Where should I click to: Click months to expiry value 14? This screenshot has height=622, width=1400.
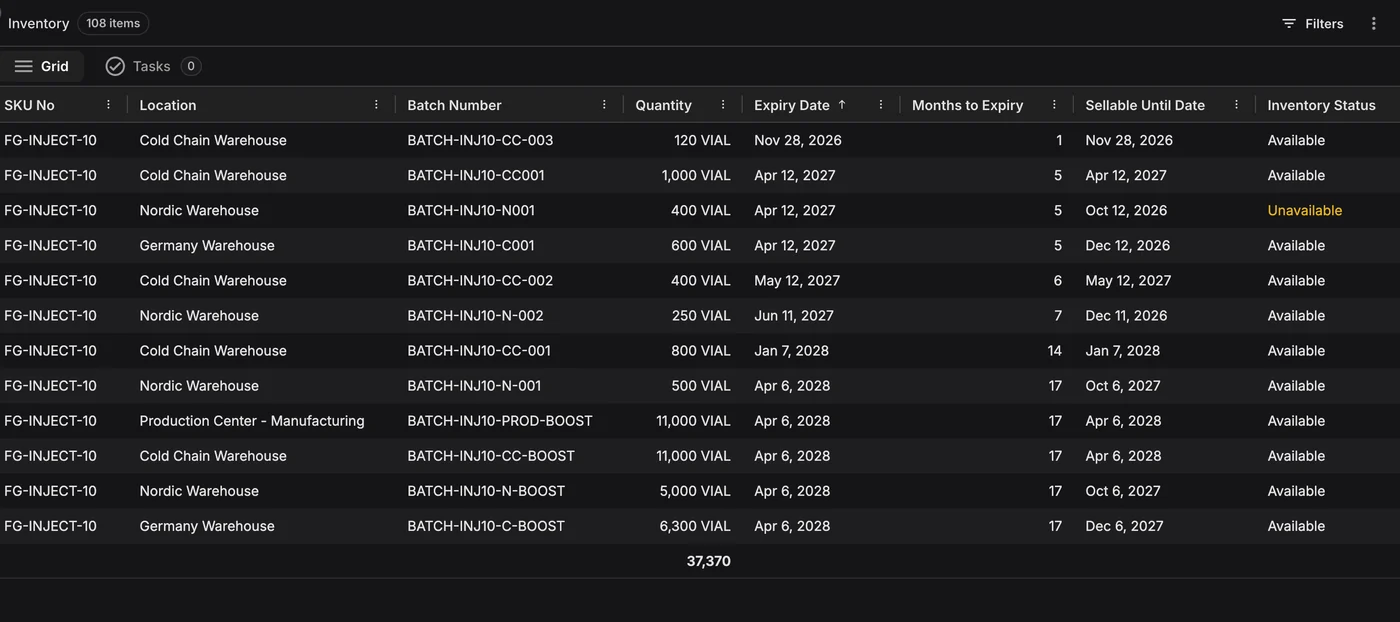tap(1054, 350)
